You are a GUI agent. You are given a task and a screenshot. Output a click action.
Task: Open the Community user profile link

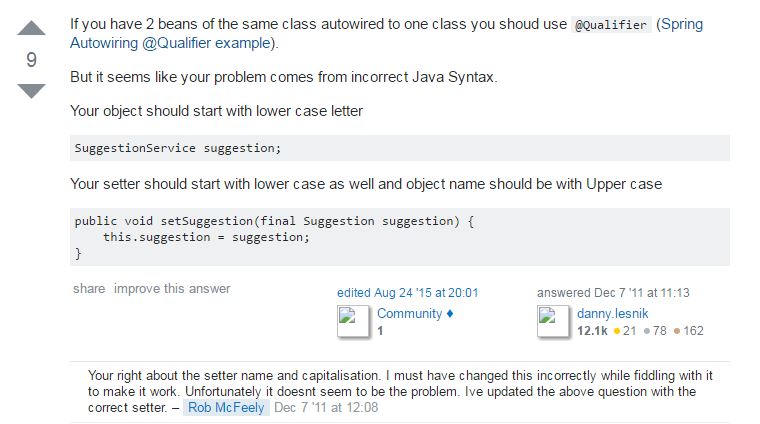(410, 314)
